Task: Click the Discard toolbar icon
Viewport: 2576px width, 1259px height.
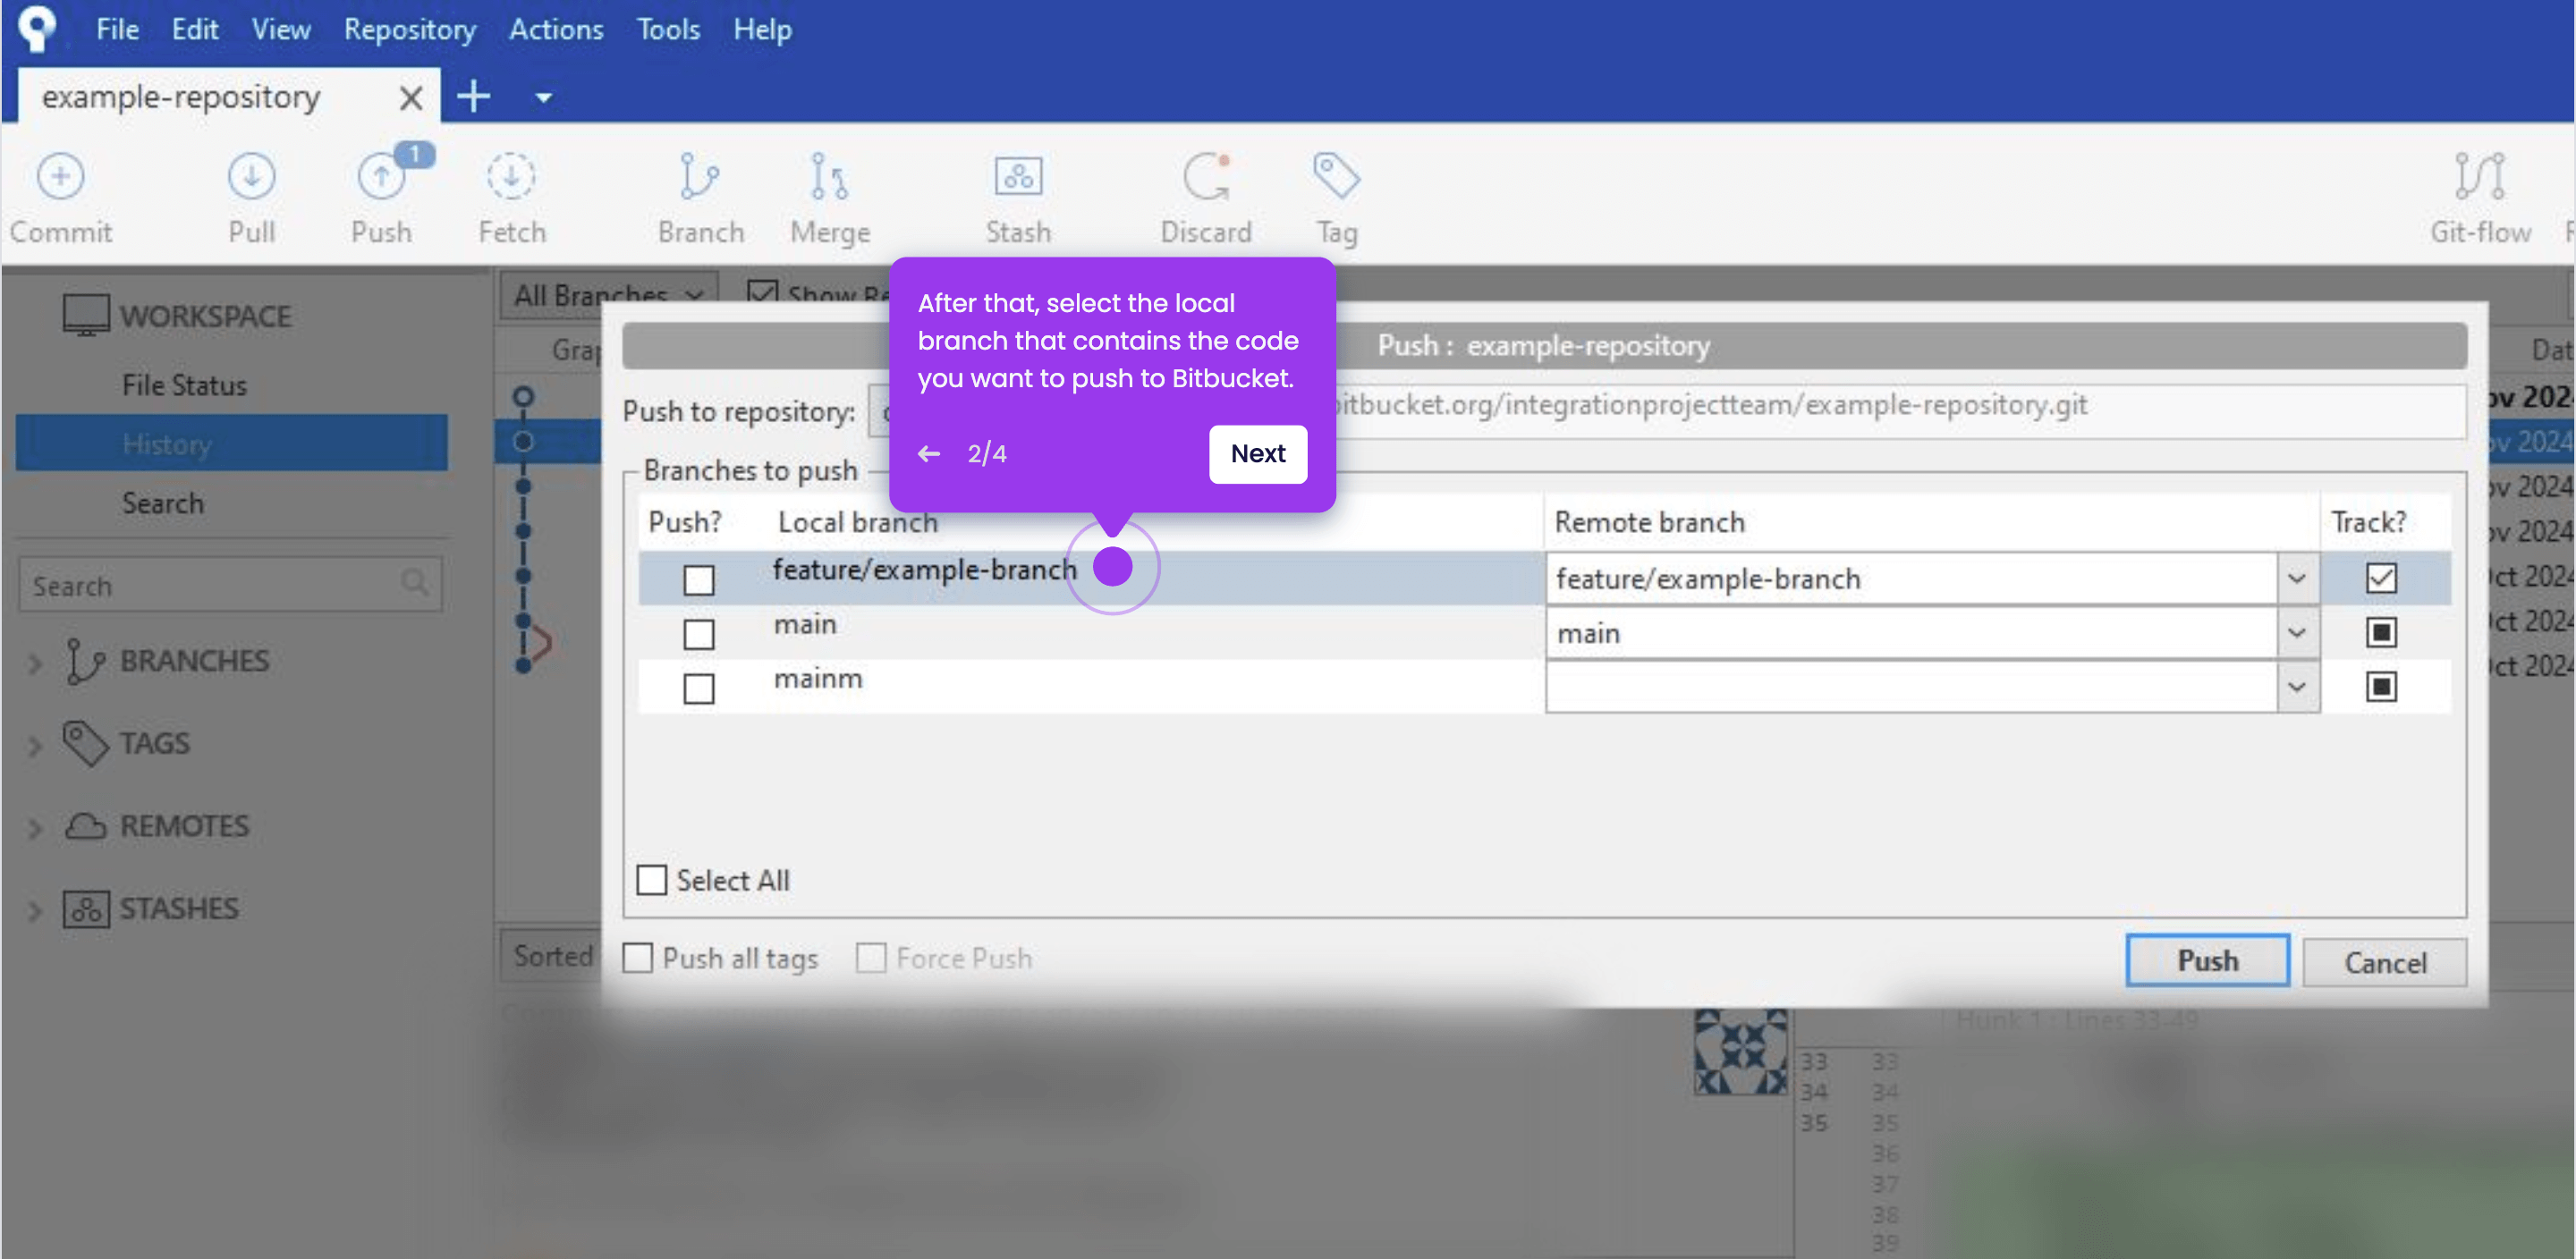Action: pyautogui.click(x=1206, y=177)
